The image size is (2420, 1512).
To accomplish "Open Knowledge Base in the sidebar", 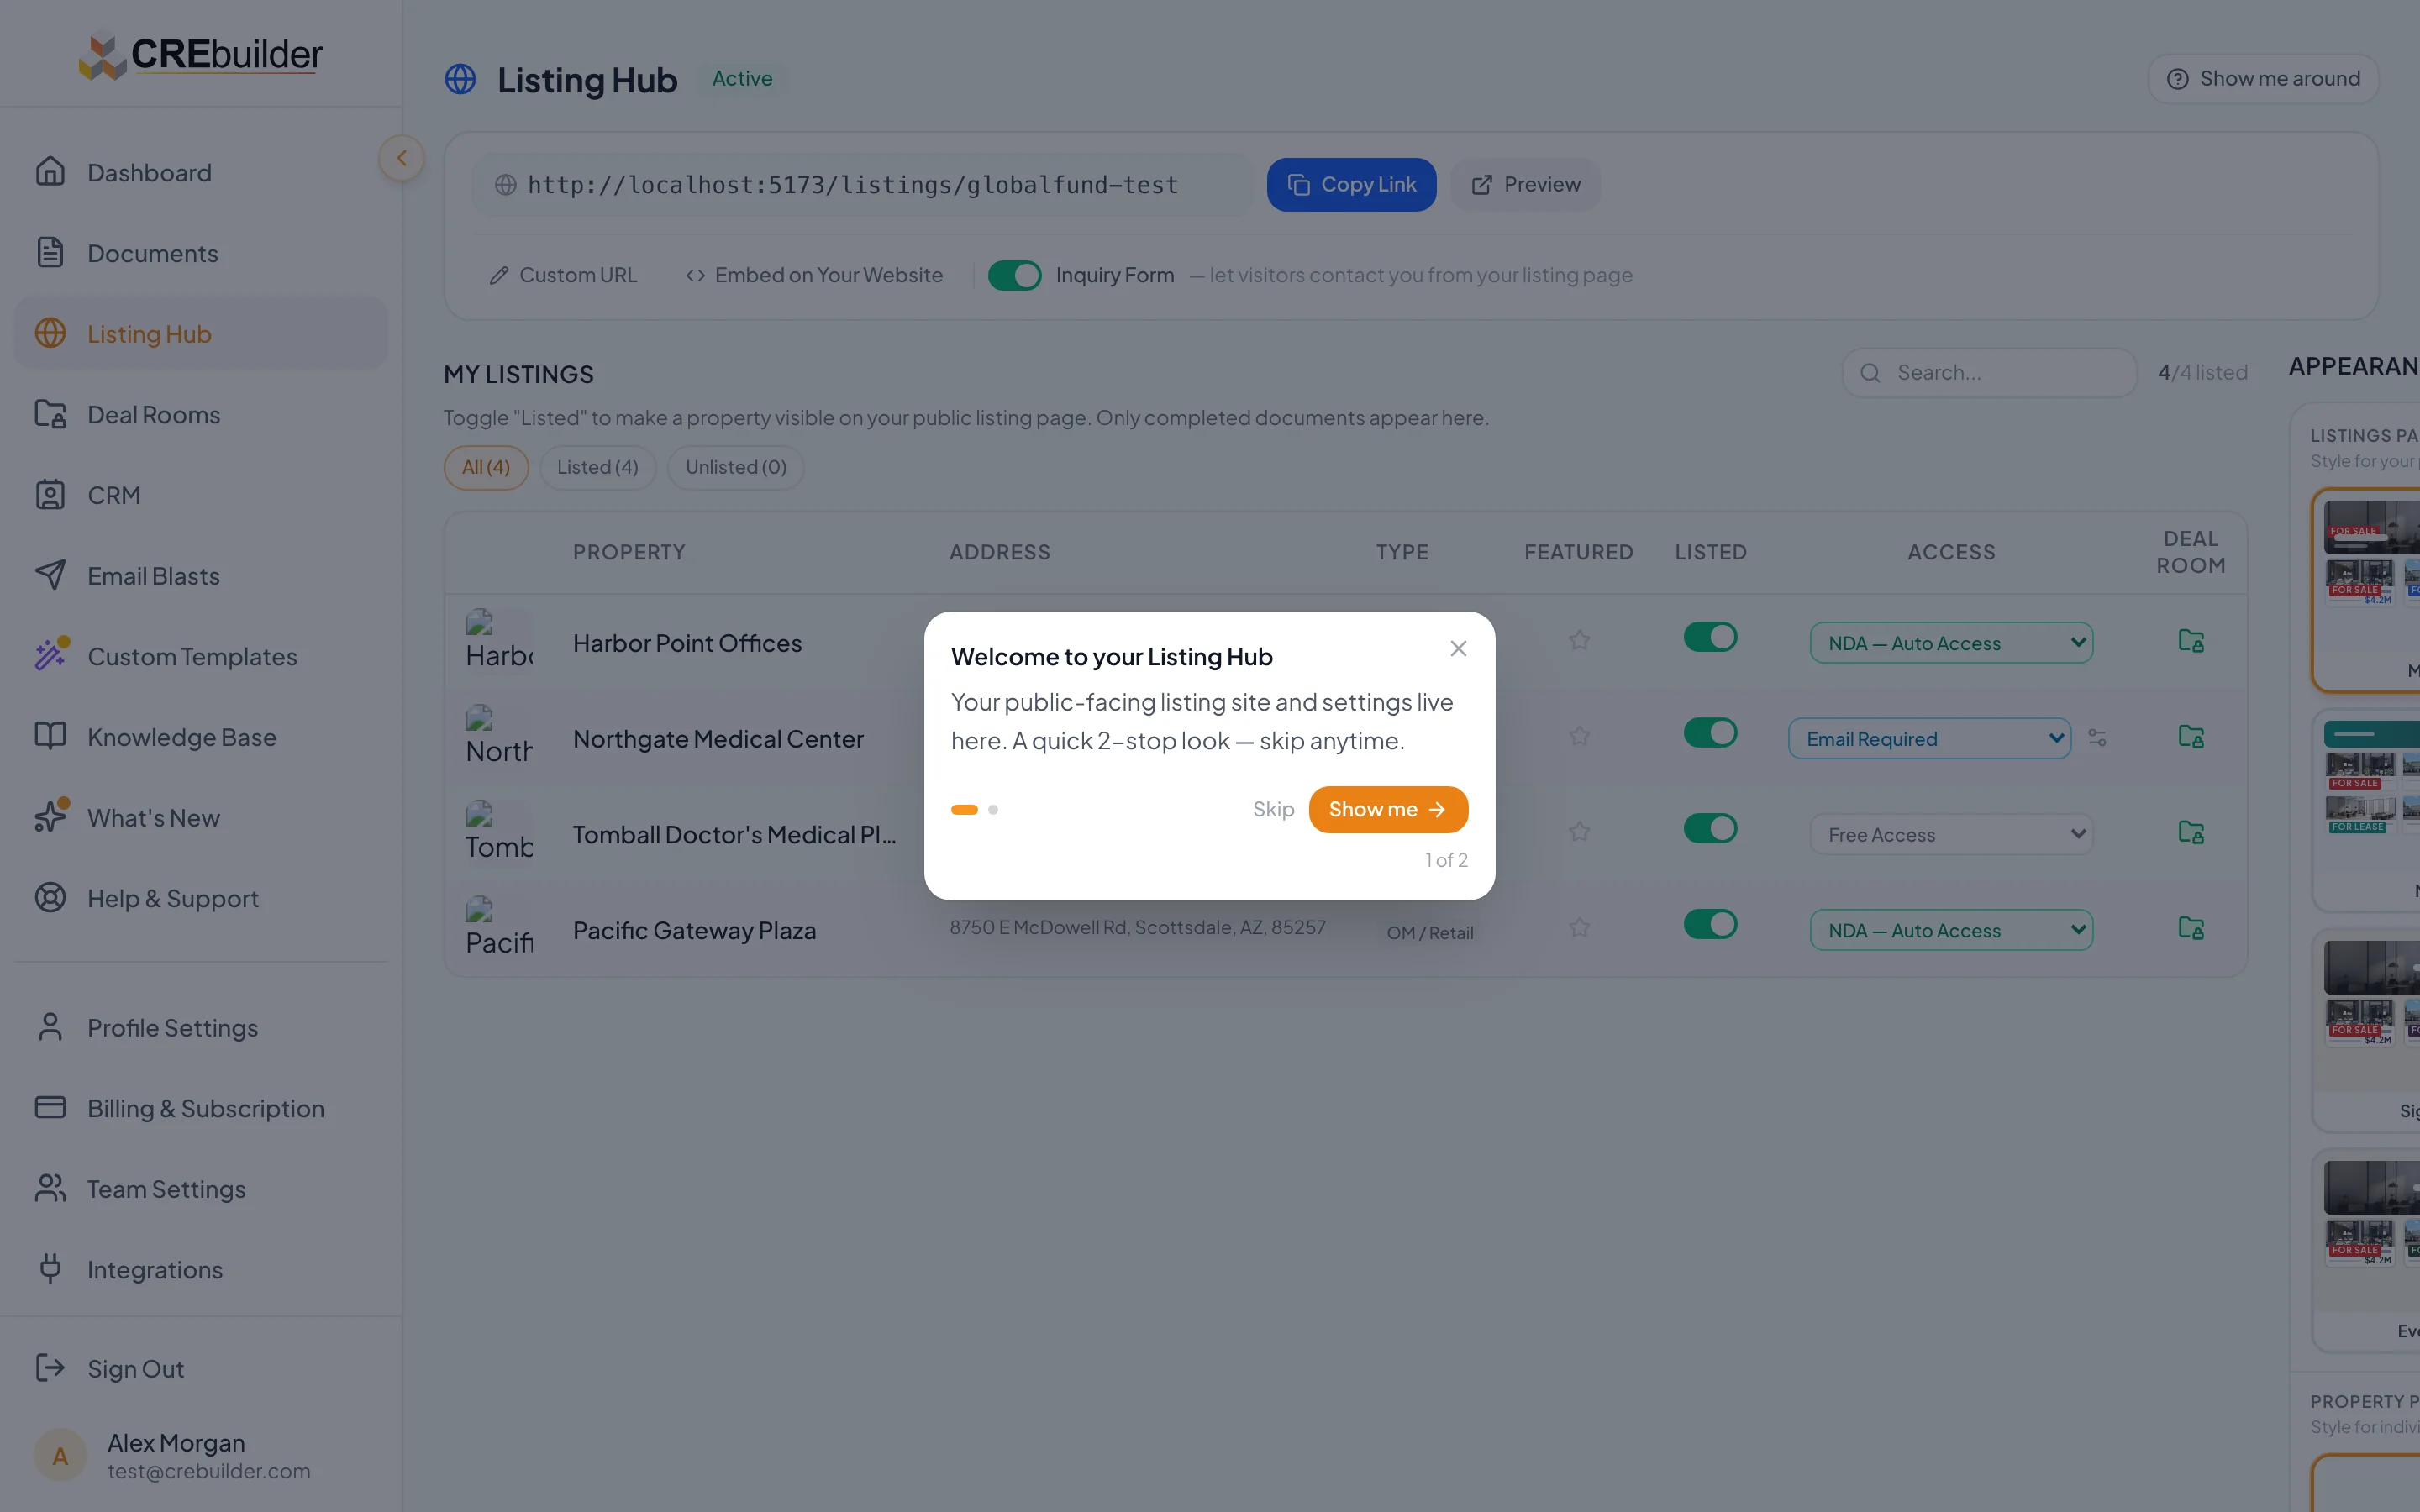I will tap(201, 737).
